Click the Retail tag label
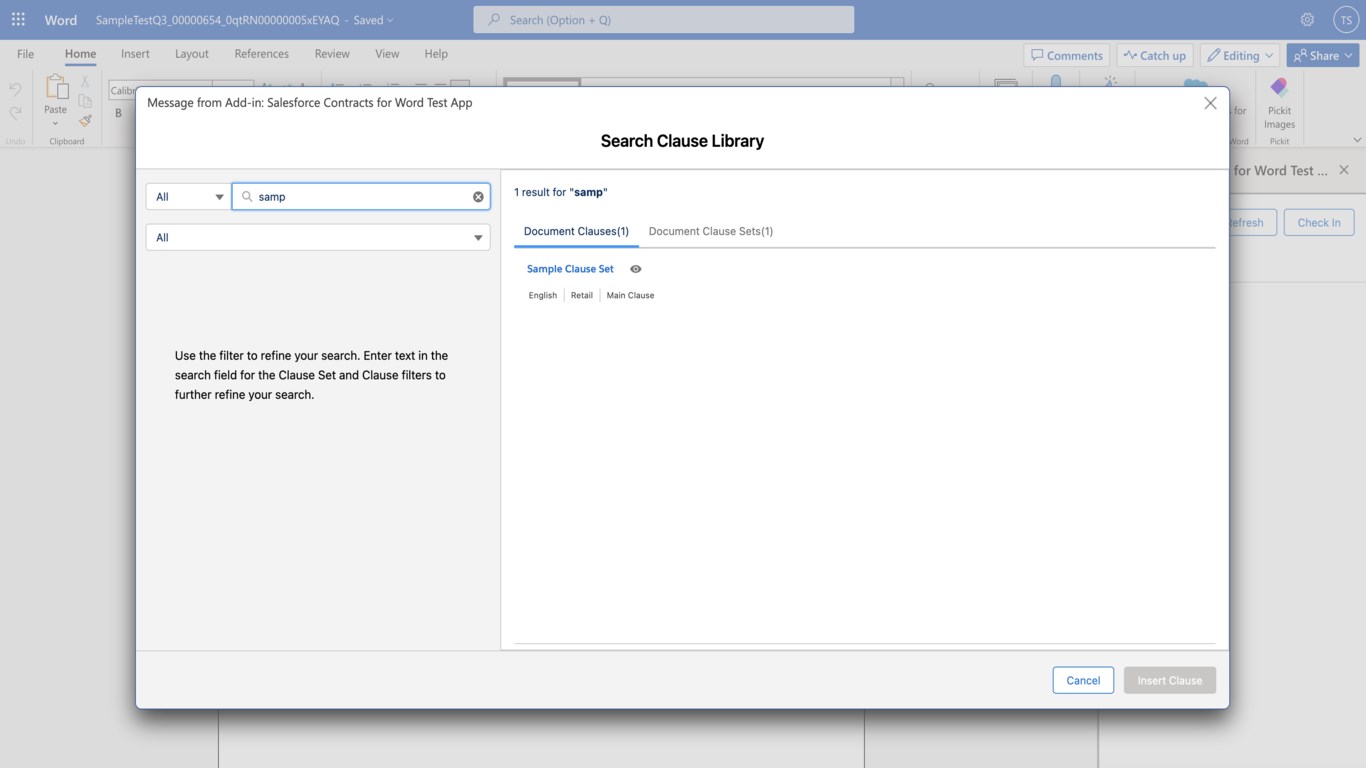Viewport: 1366px width, 768px height. coord(582,296)
